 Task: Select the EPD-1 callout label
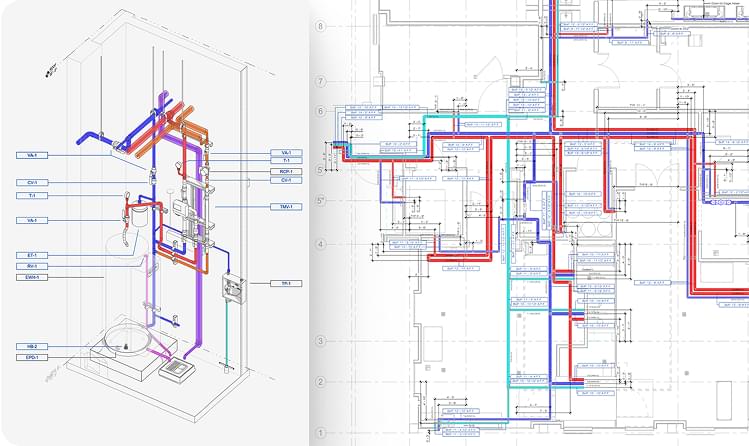click(32, 357)
